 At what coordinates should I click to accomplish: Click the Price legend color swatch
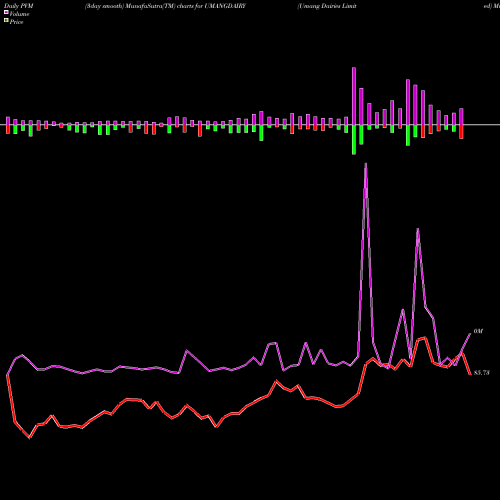[6, 21]
